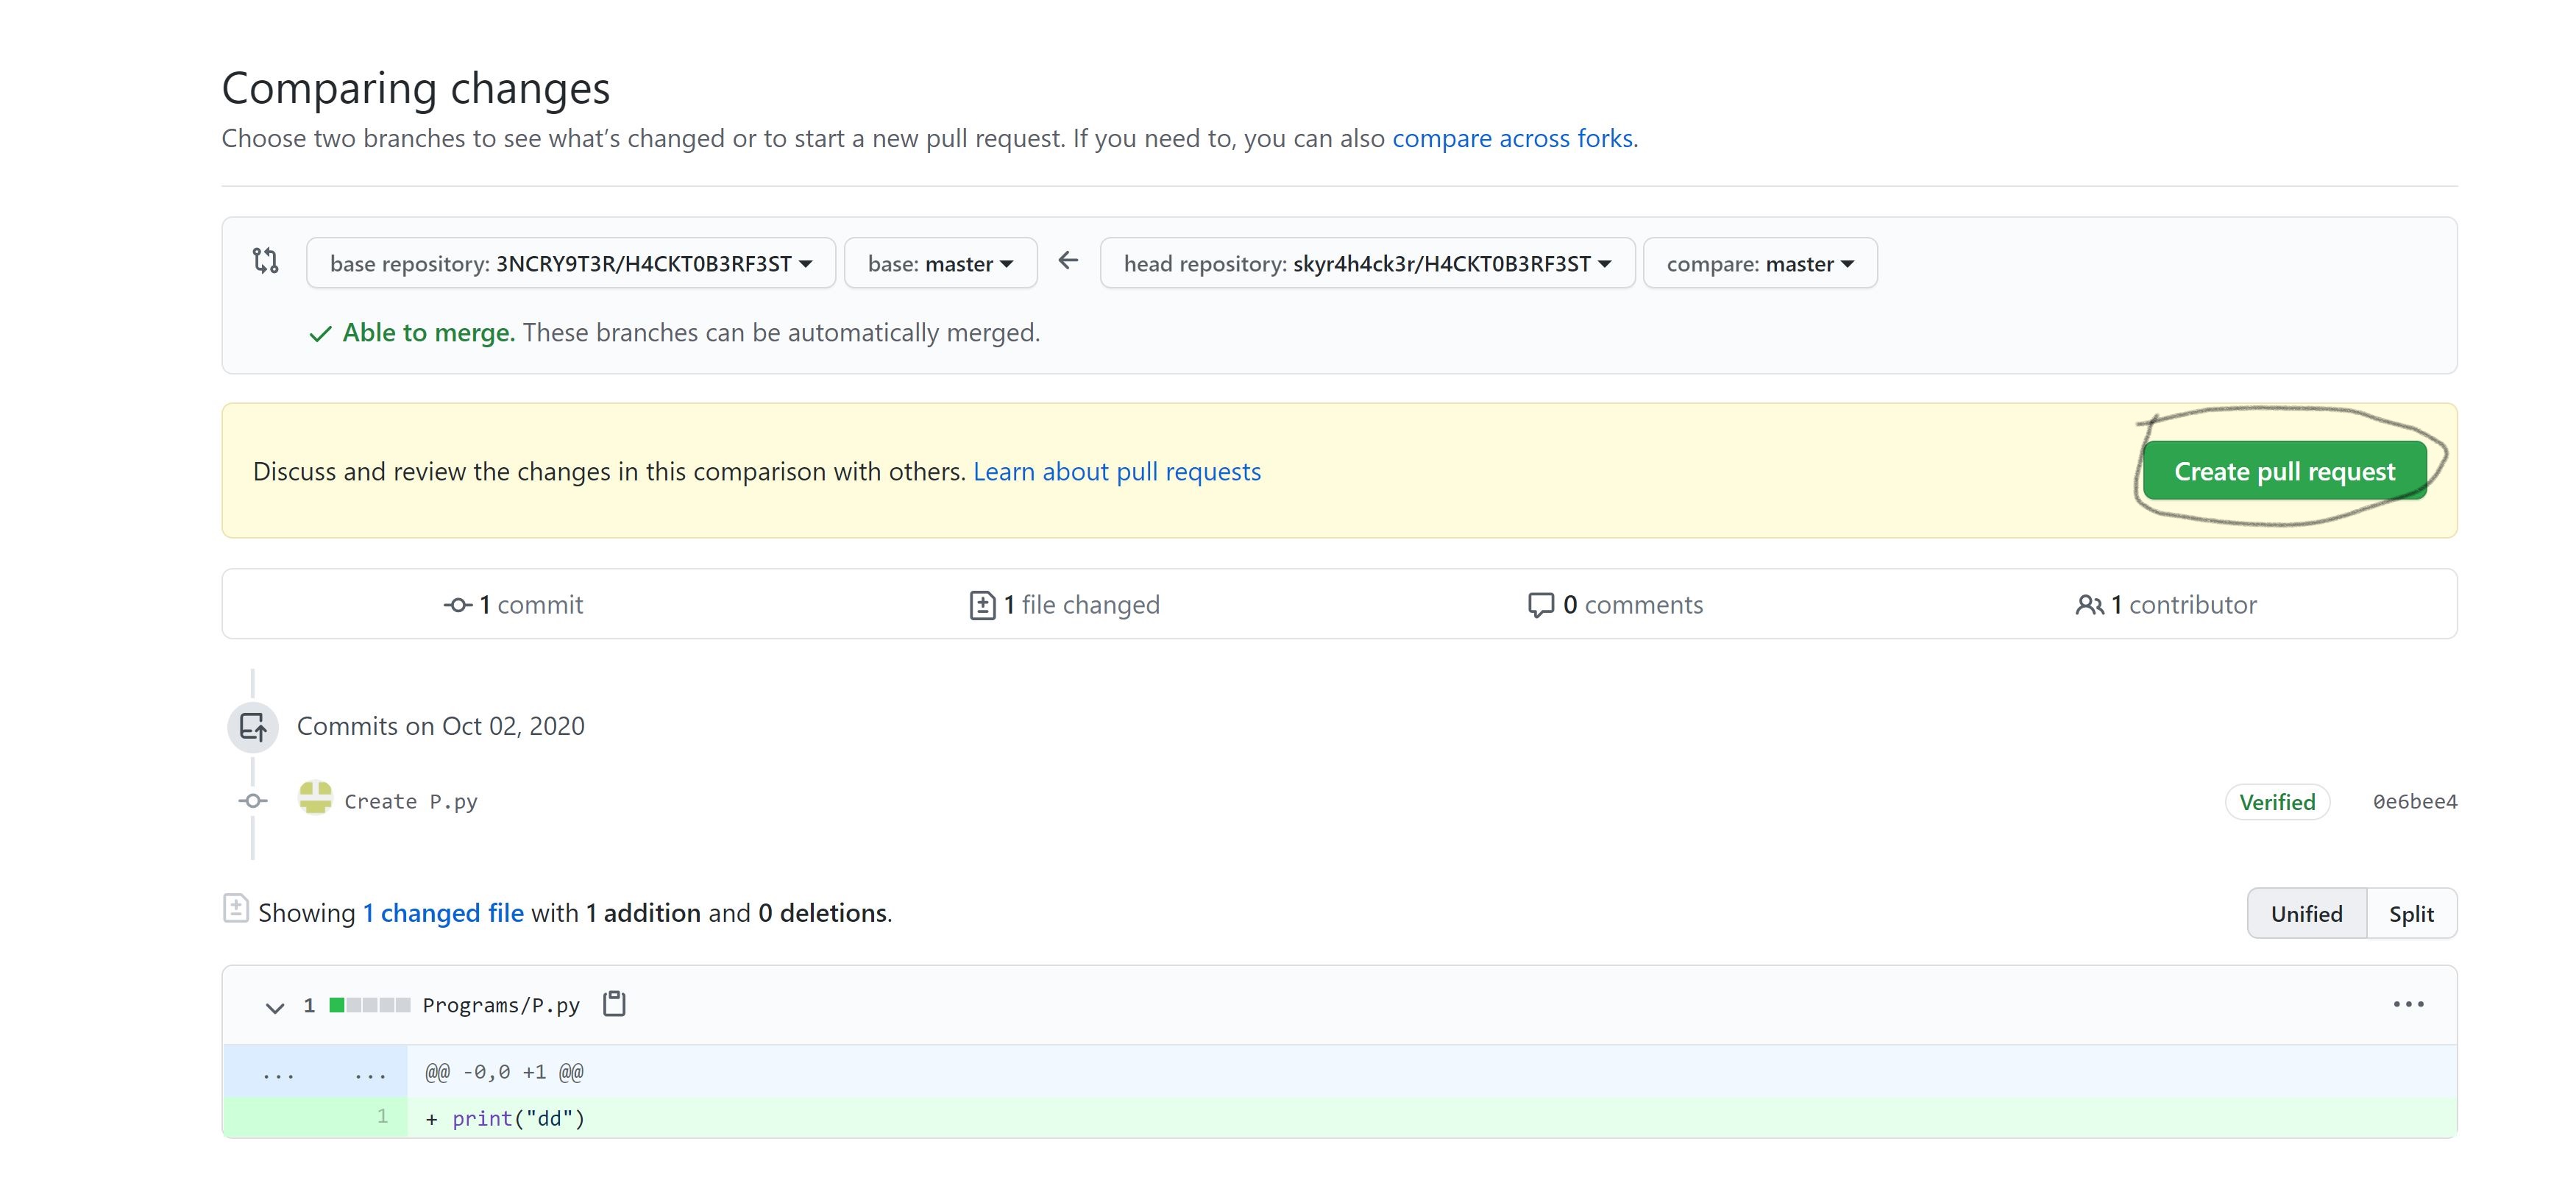Open the base repository dropdown
This screenshot has height=1186, width=2576.
570,264
